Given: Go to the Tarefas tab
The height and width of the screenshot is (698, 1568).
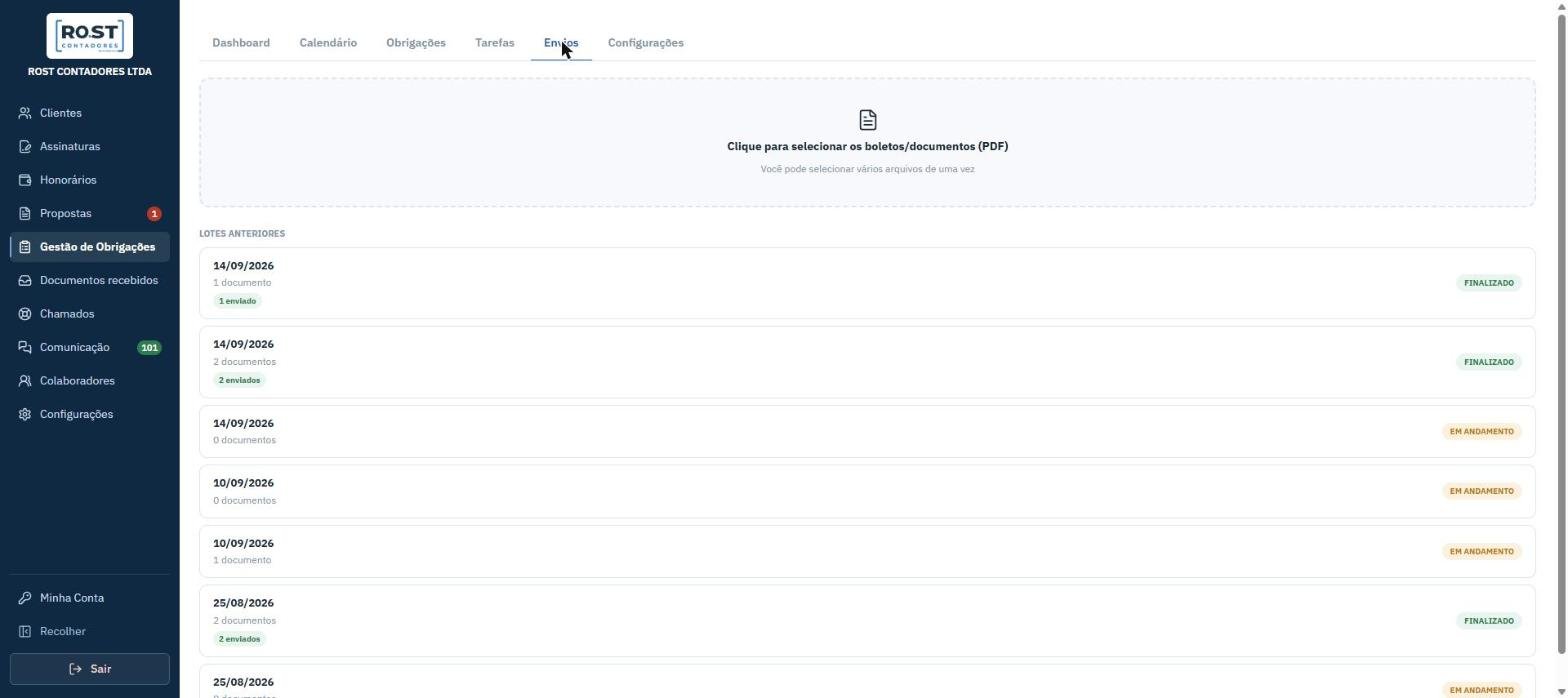Looking at the screenshot, I should coord(495,43).
